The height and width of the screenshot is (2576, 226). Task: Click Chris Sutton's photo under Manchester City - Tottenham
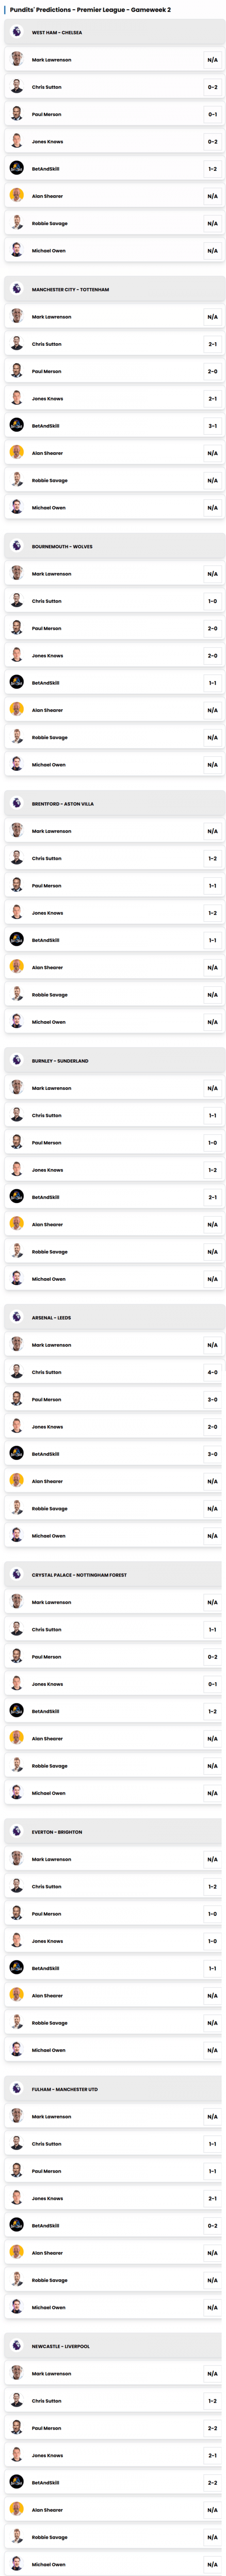[16, 344]
